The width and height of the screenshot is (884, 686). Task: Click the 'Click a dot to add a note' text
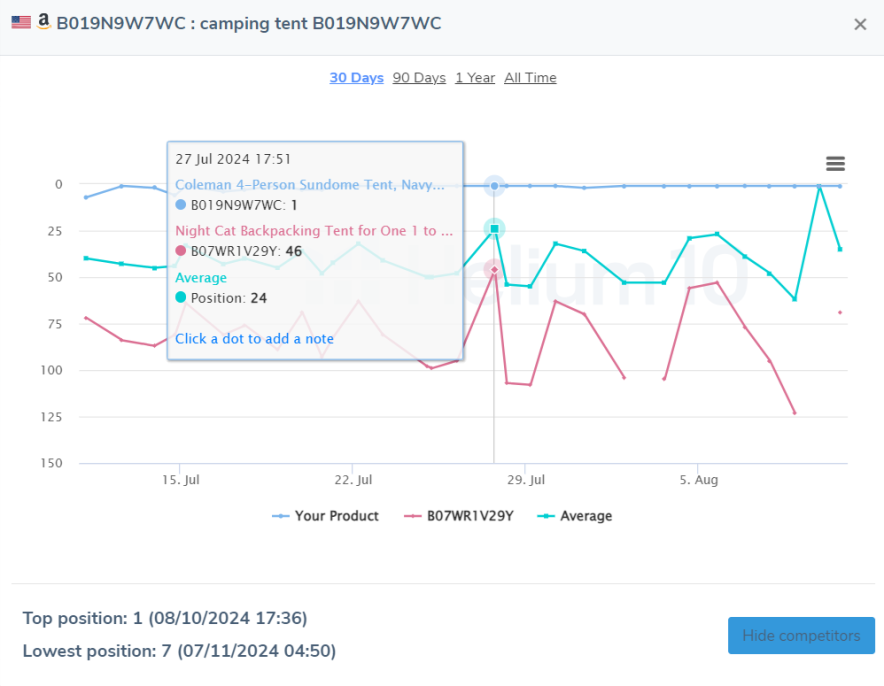(254, 340)
